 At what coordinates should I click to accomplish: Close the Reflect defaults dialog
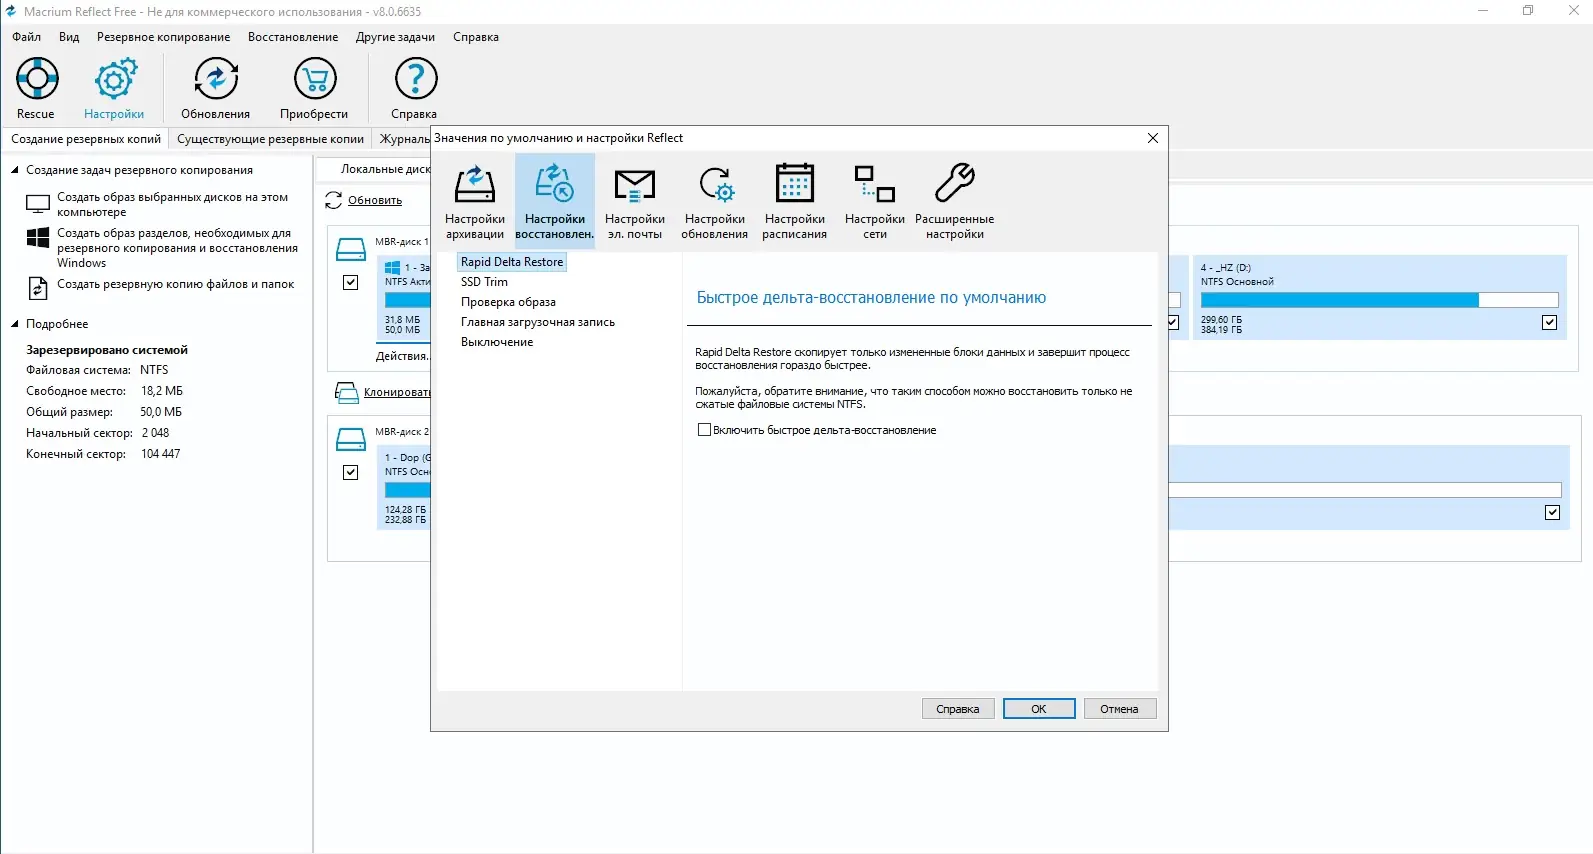tap(1153, 138)
